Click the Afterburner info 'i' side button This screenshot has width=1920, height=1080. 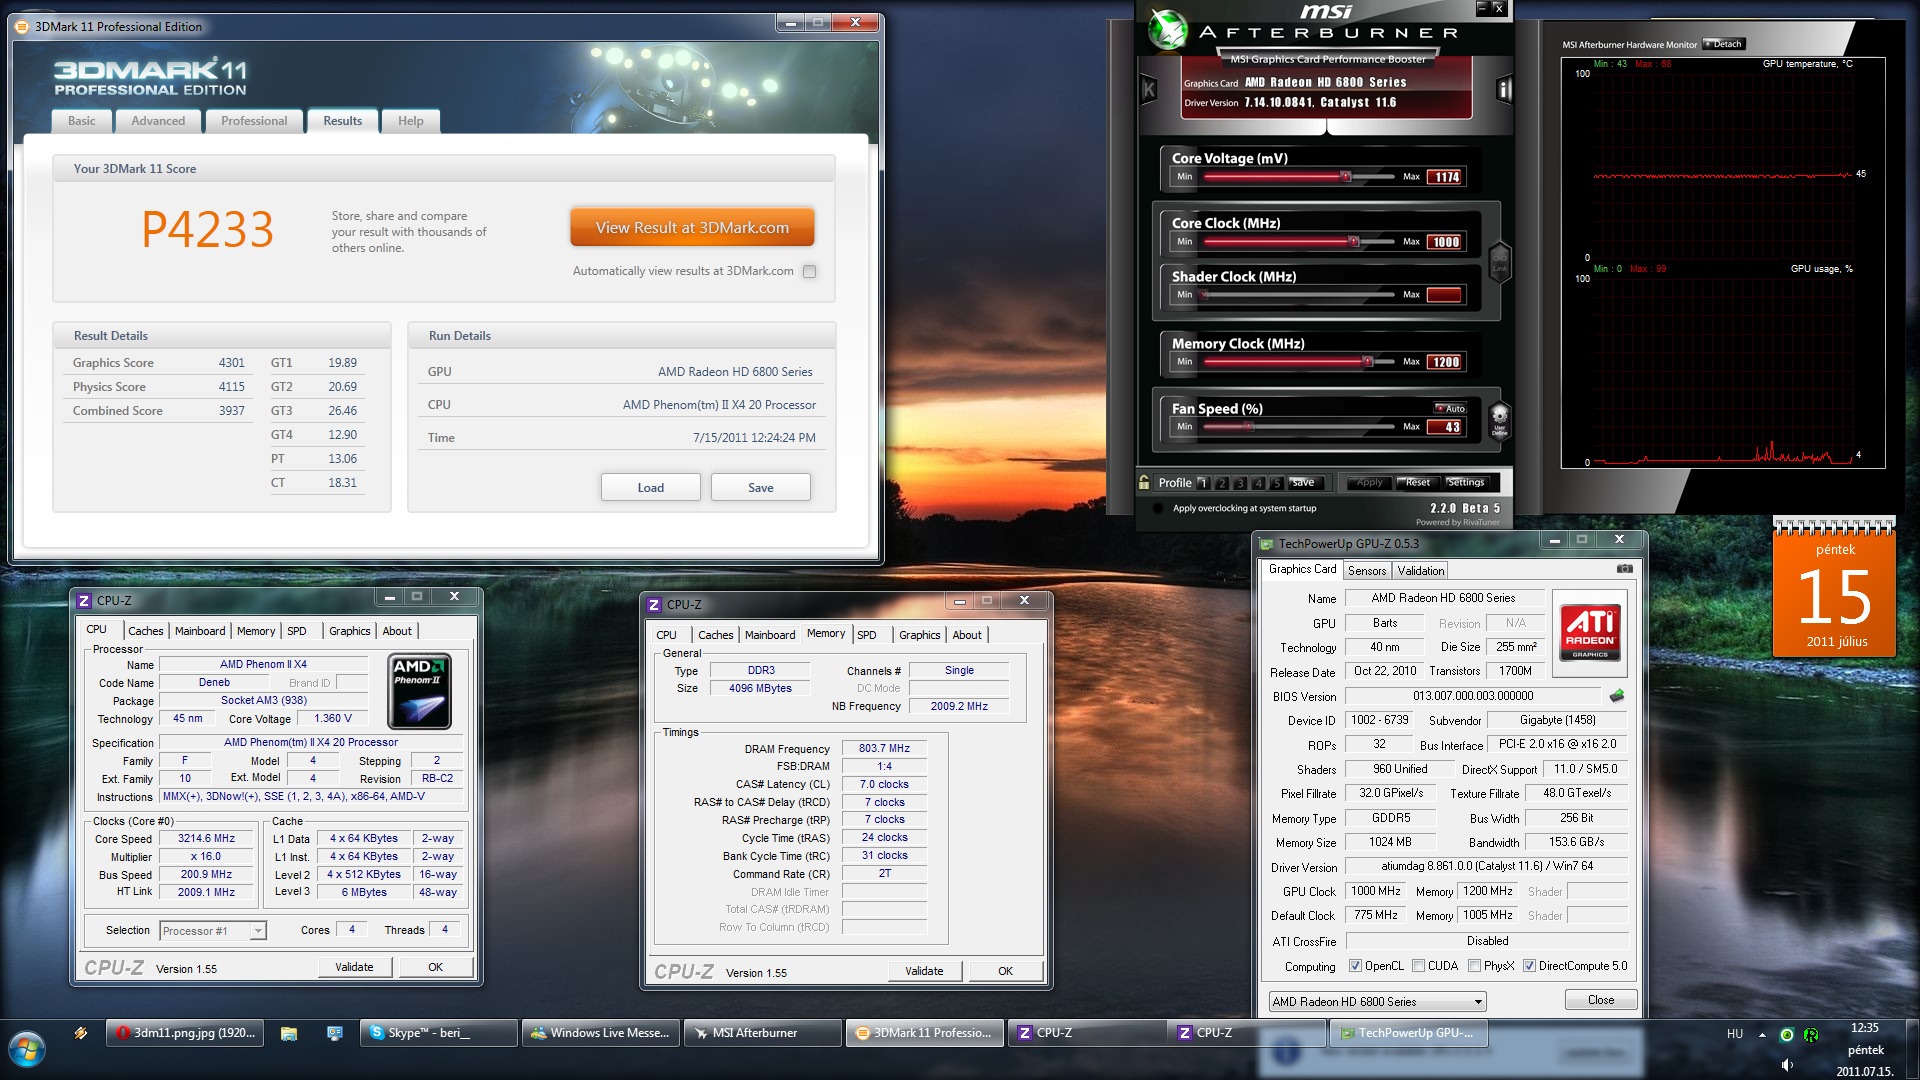(1503, 90)
